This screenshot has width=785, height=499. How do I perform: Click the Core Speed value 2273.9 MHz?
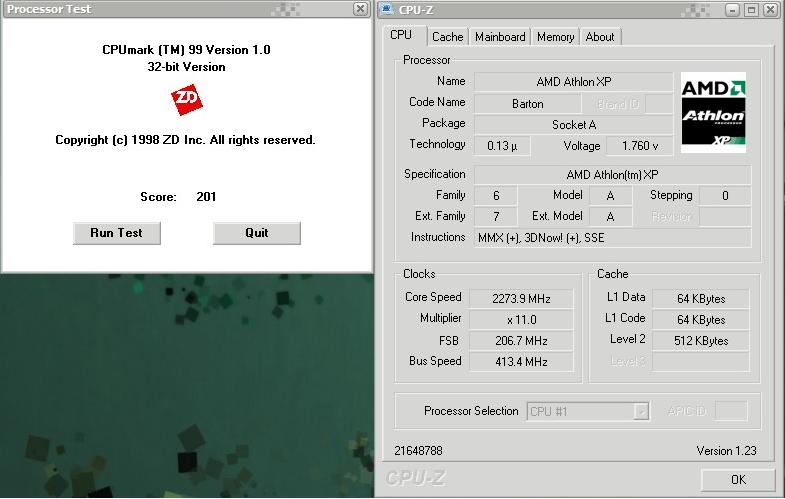coord(521,299)
